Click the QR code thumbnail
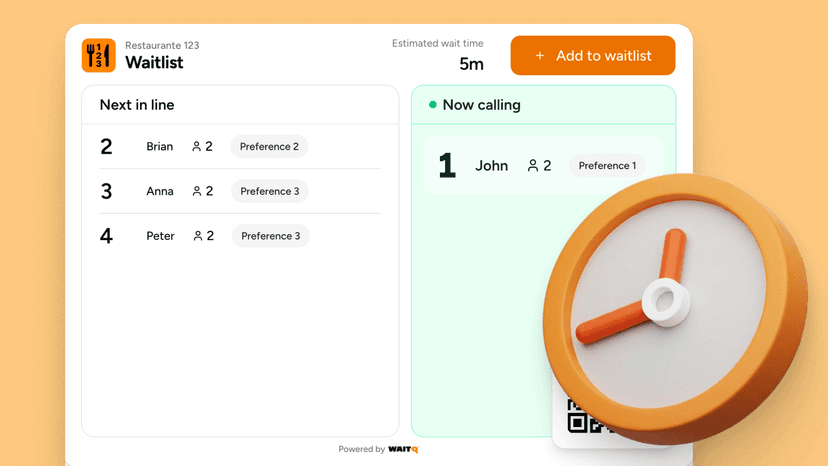This screenshot has height=466, width=828. point(577,418)
